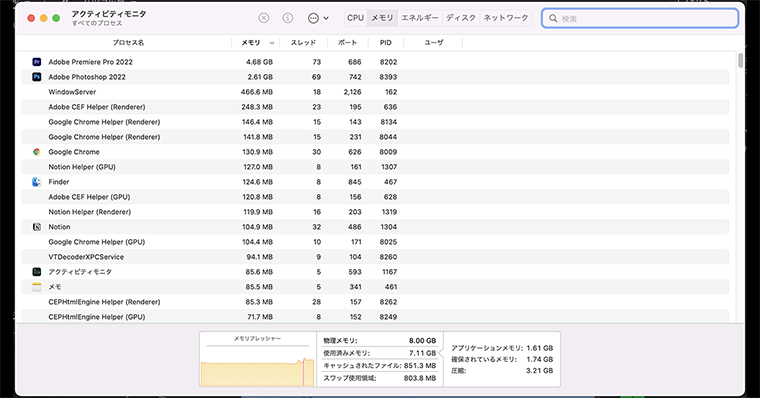Click the Adobe Premiere Pro app icon
Viewport: 760px width, 398px height.
37,62
